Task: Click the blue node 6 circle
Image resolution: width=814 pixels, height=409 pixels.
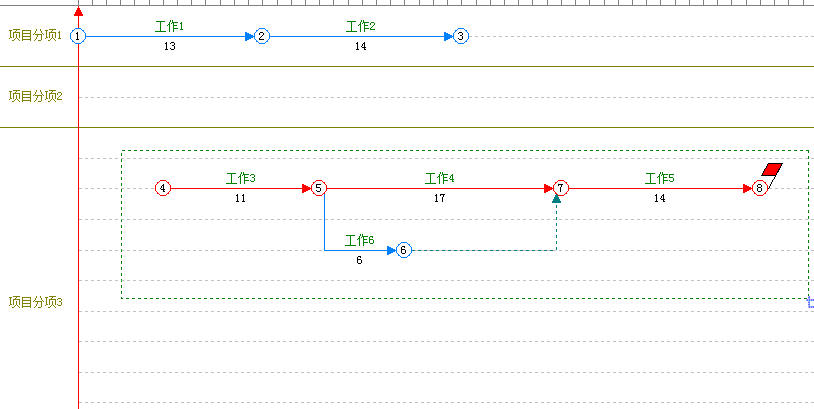Action: tap(403, 250)
